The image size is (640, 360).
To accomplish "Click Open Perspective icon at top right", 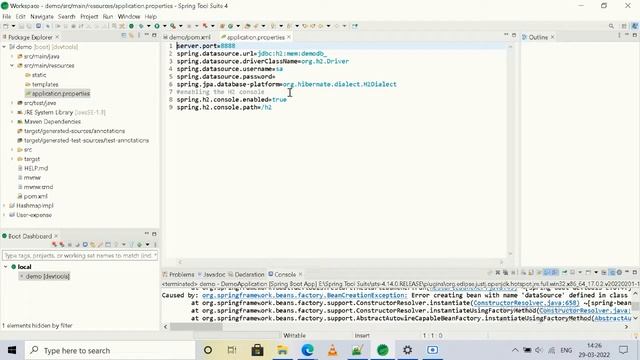I will point(624,26).
